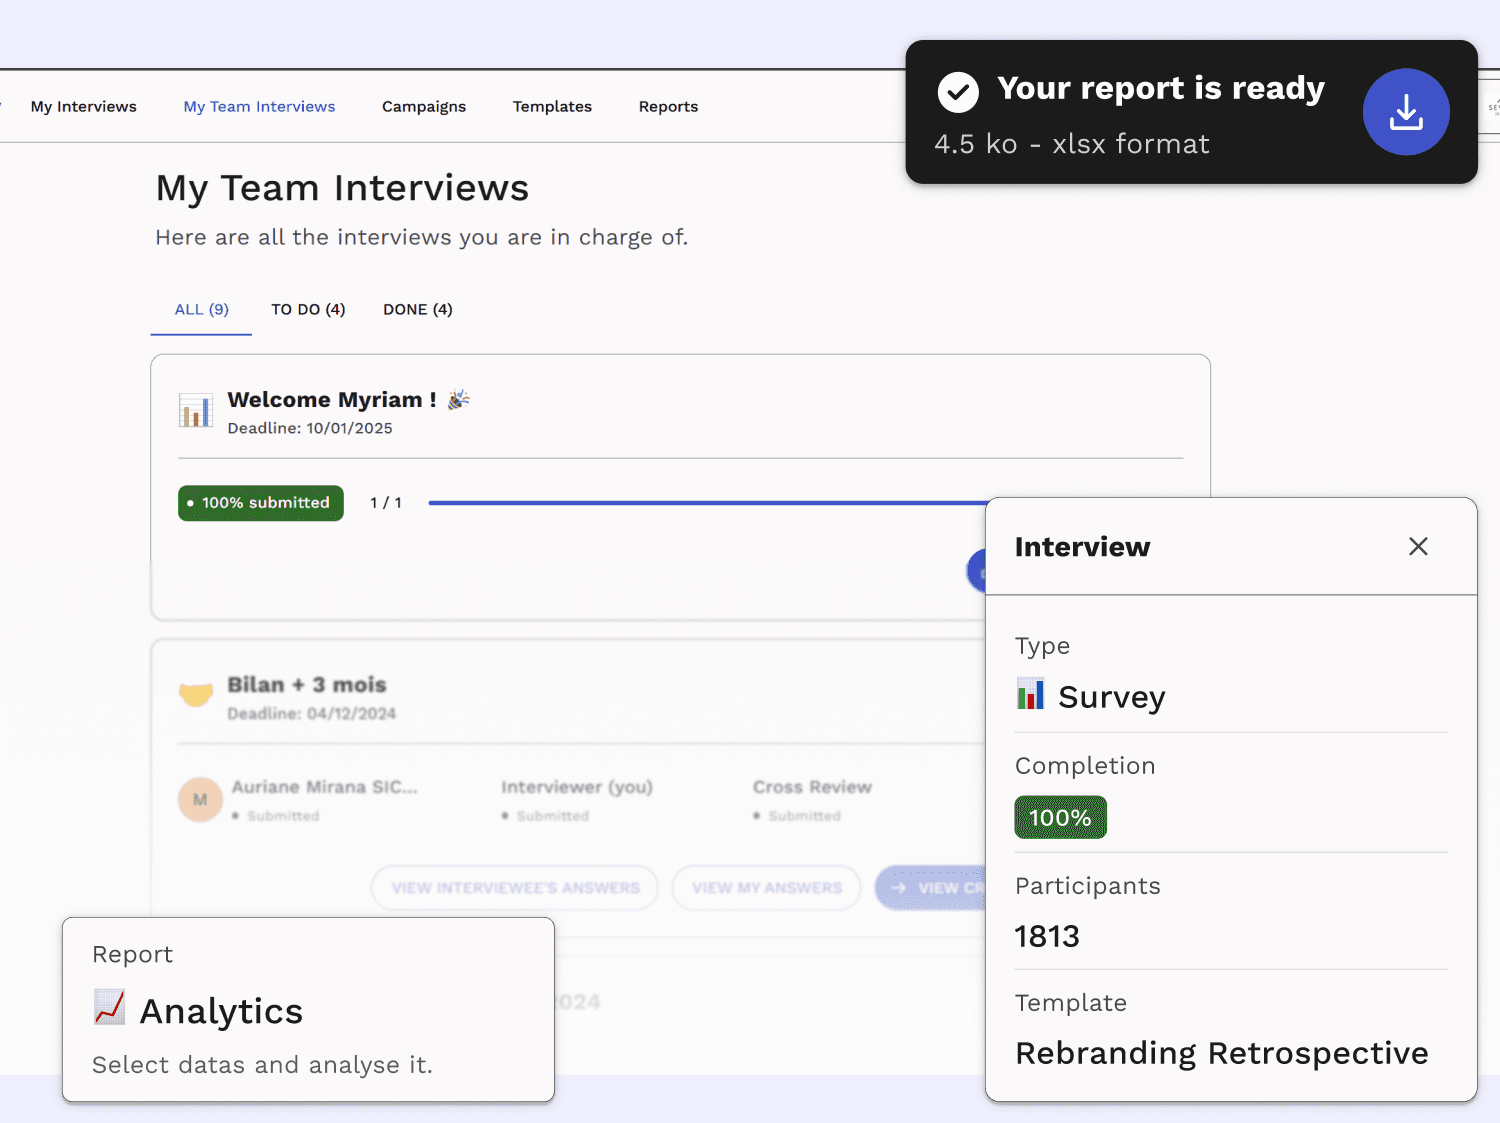Click Deadline: 04/12/2024 text
This screenshot has height=1123, width=1500.
click(312, 713)
